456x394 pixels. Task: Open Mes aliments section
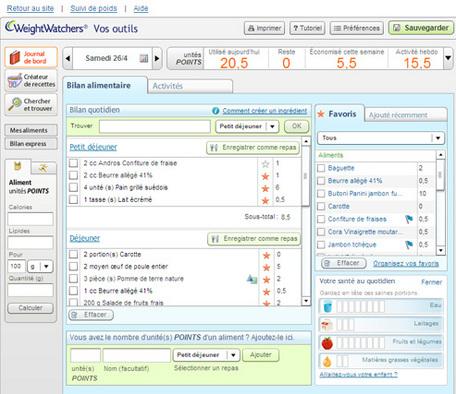tap(31, 130)
